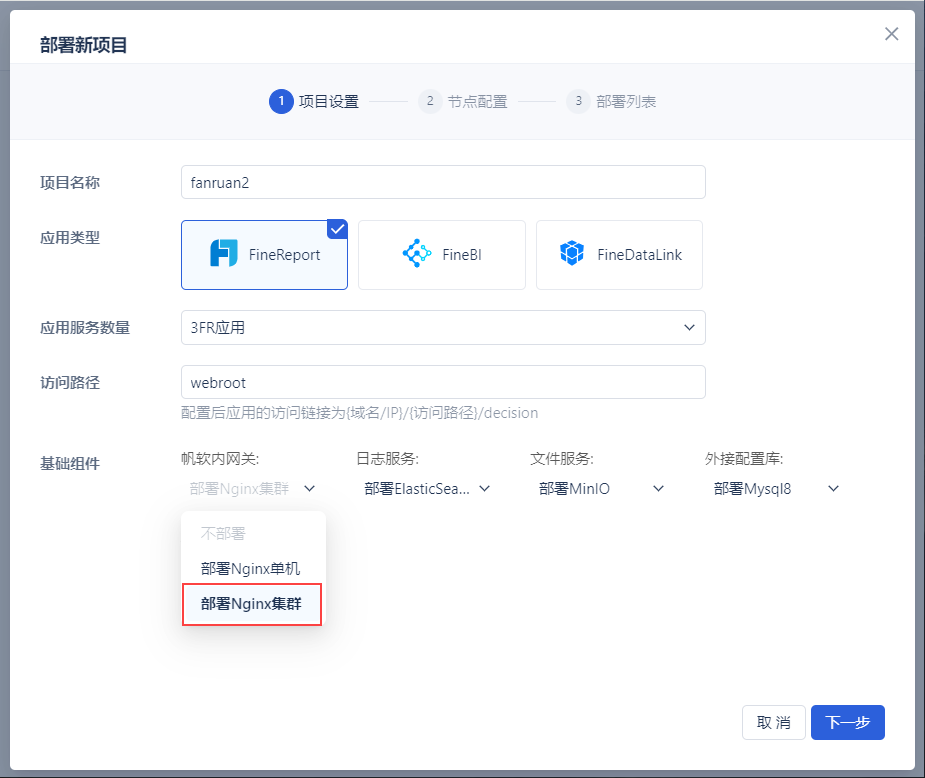Click the FineReport logo icon
Screen dimensions: 925x778
[x=224, y=253]
